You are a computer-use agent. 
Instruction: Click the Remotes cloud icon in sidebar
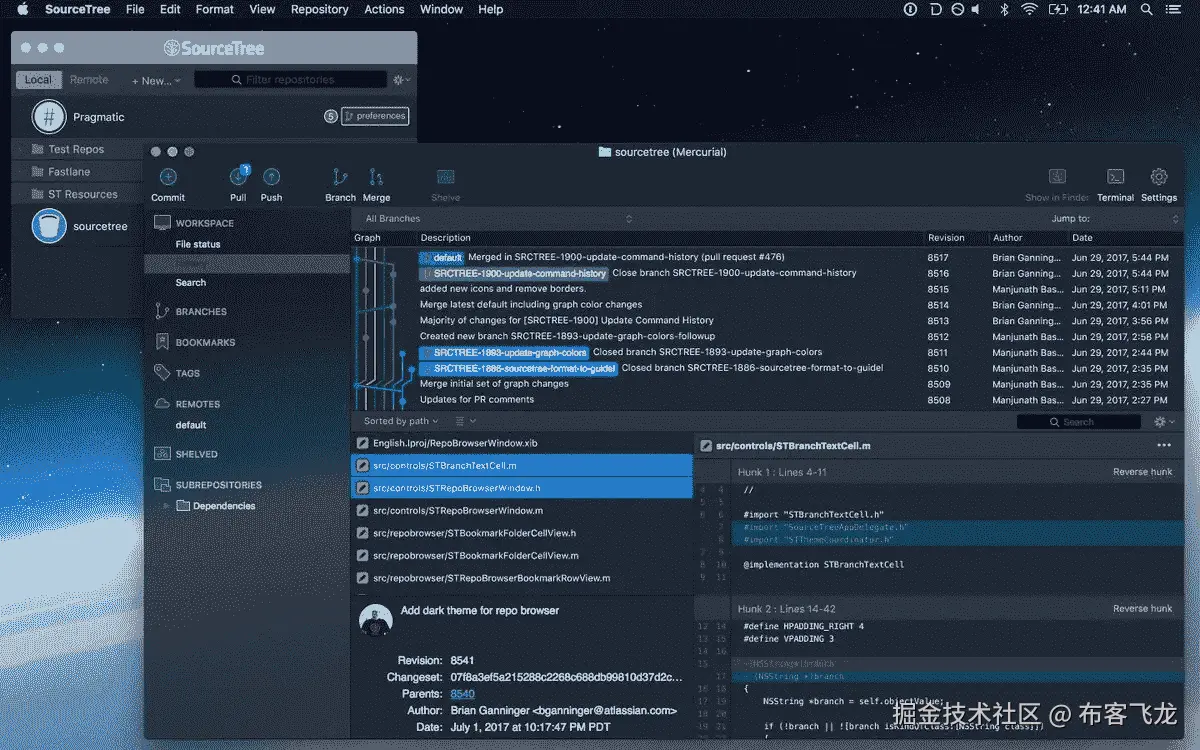(x=162, y=404)
